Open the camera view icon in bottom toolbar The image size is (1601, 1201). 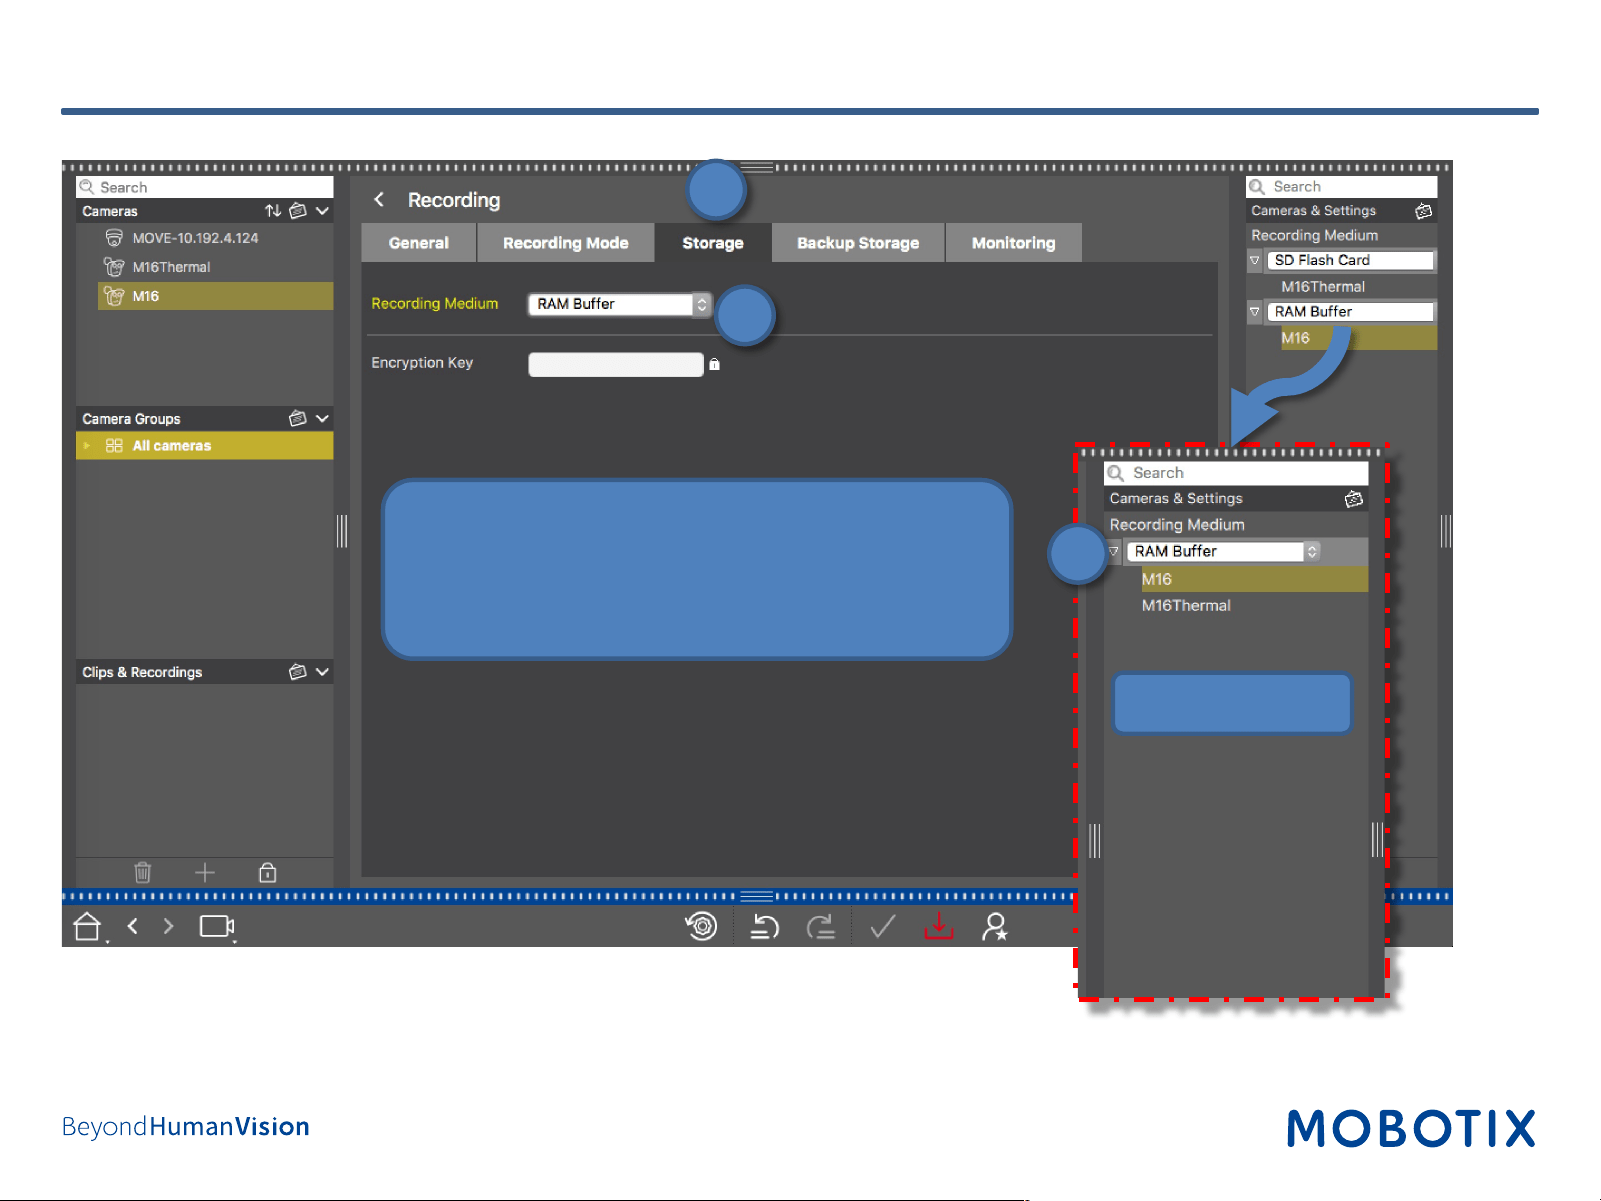[216, 927]
